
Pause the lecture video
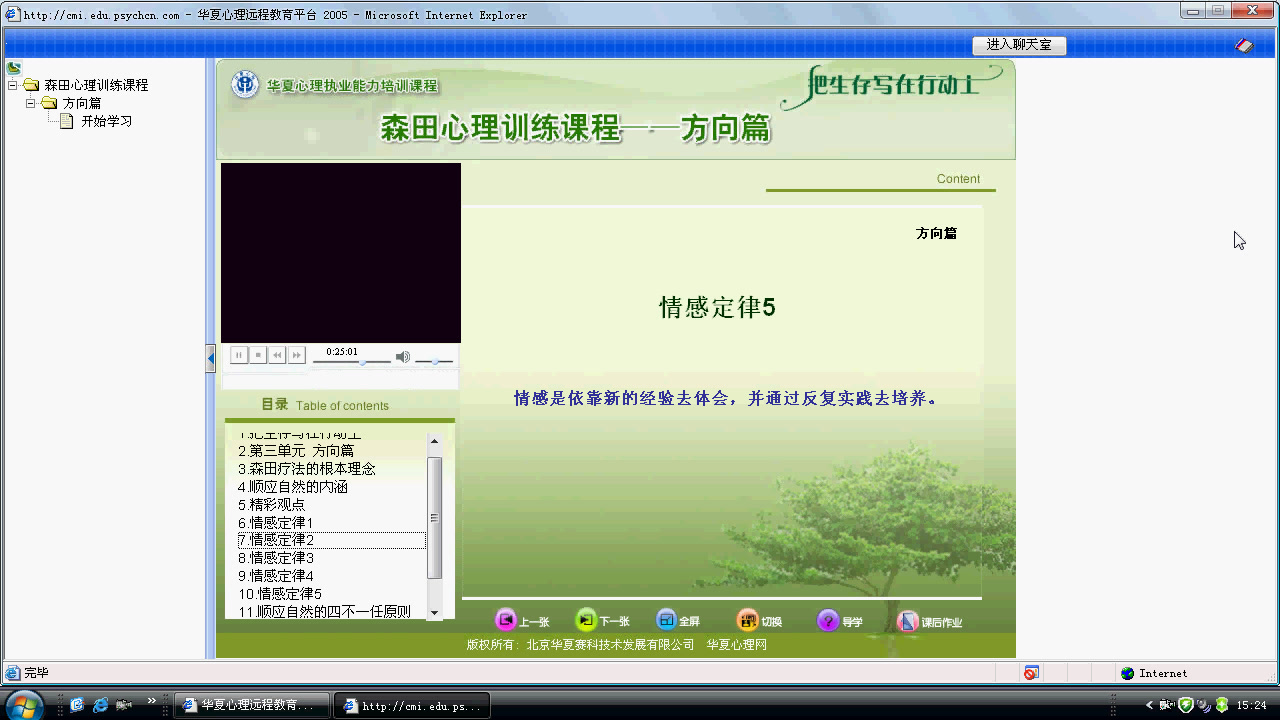point(239,355)
